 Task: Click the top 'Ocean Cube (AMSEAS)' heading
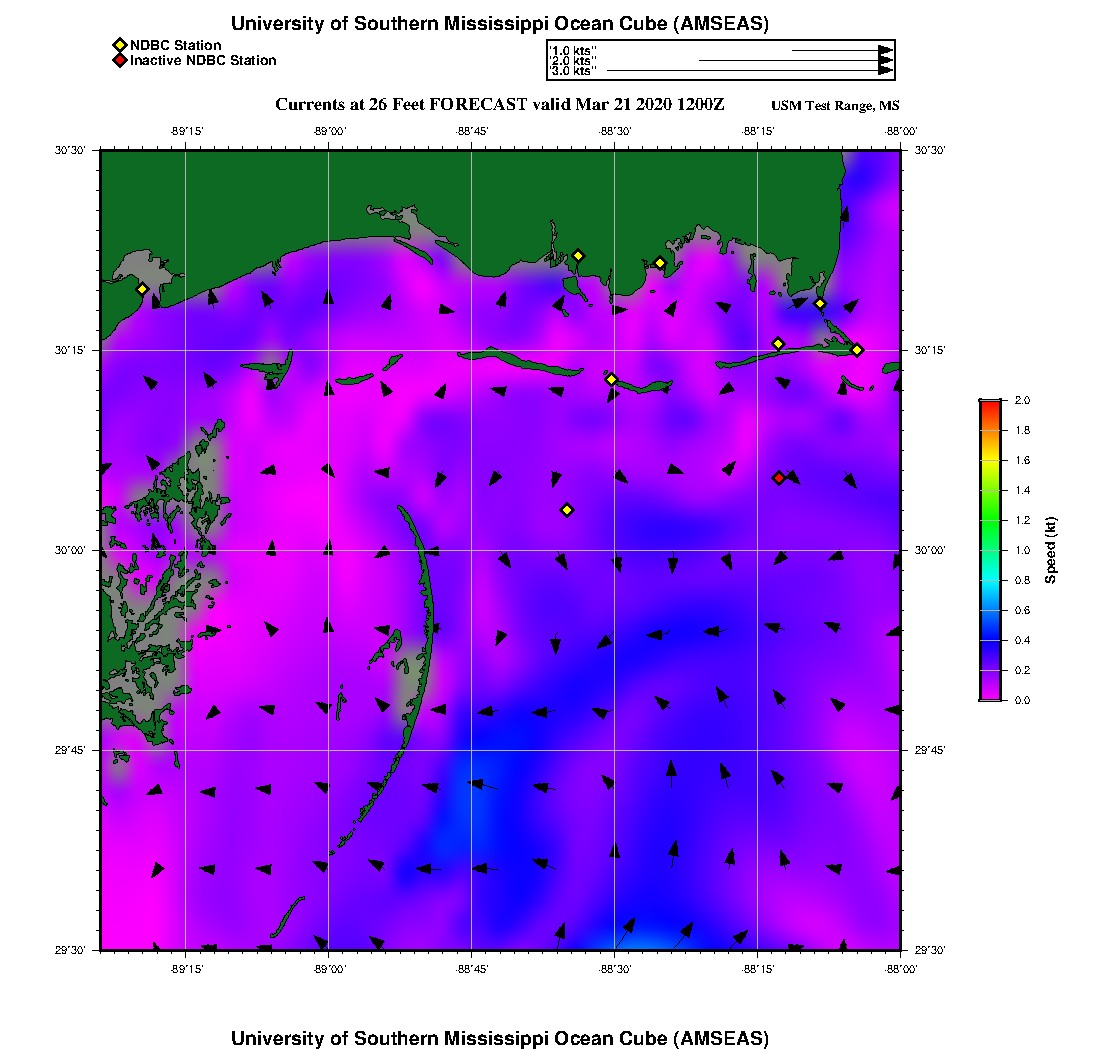500,24
